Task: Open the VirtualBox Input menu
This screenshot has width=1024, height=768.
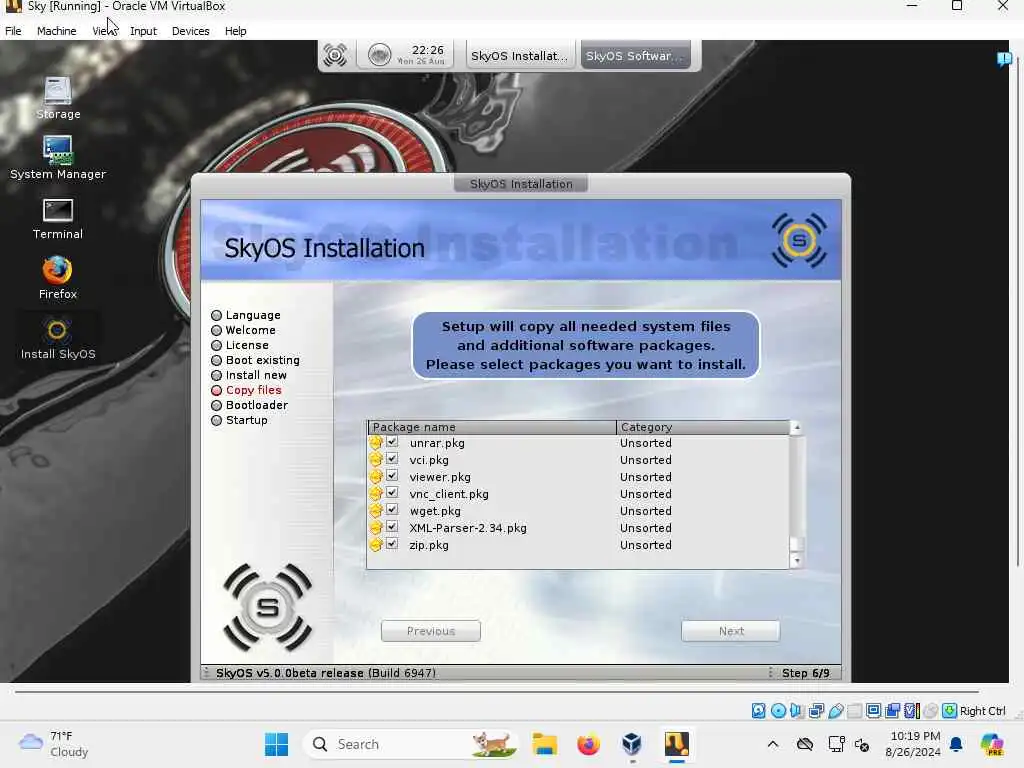Action: click(143, 31)
